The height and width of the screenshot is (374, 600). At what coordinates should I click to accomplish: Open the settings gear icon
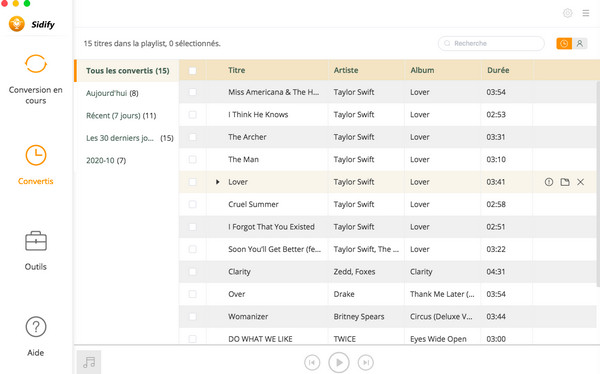click(x=567, y=13)
